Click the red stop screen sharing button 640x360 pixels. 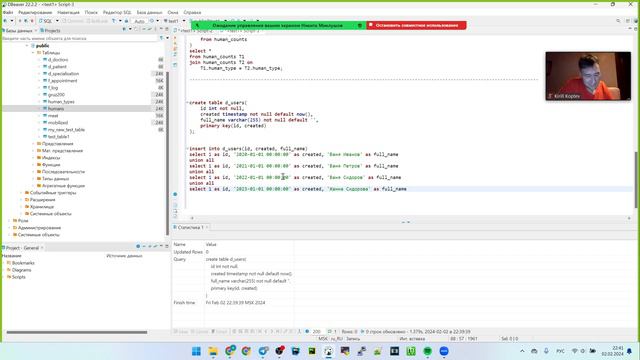(416, 25)
